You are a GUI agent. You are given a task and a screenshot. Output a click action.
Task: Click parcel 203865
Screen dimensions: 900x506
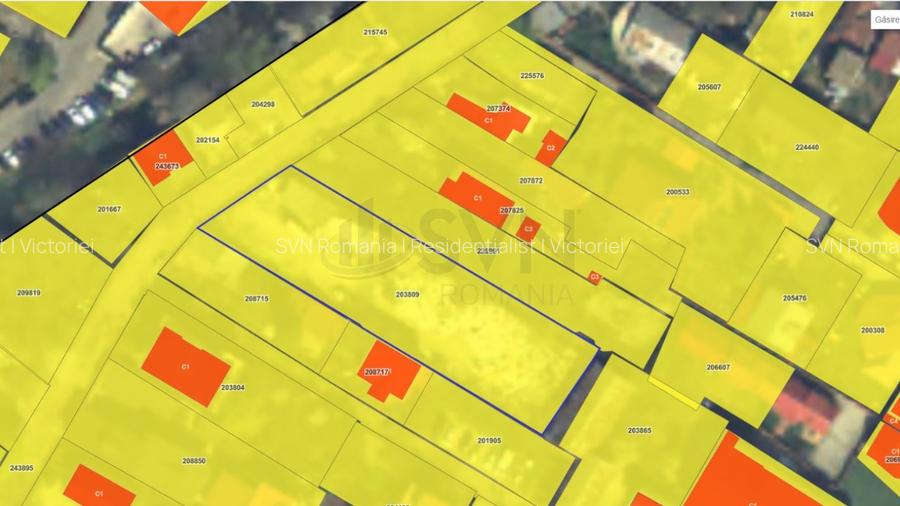click(x=639, y=430)
